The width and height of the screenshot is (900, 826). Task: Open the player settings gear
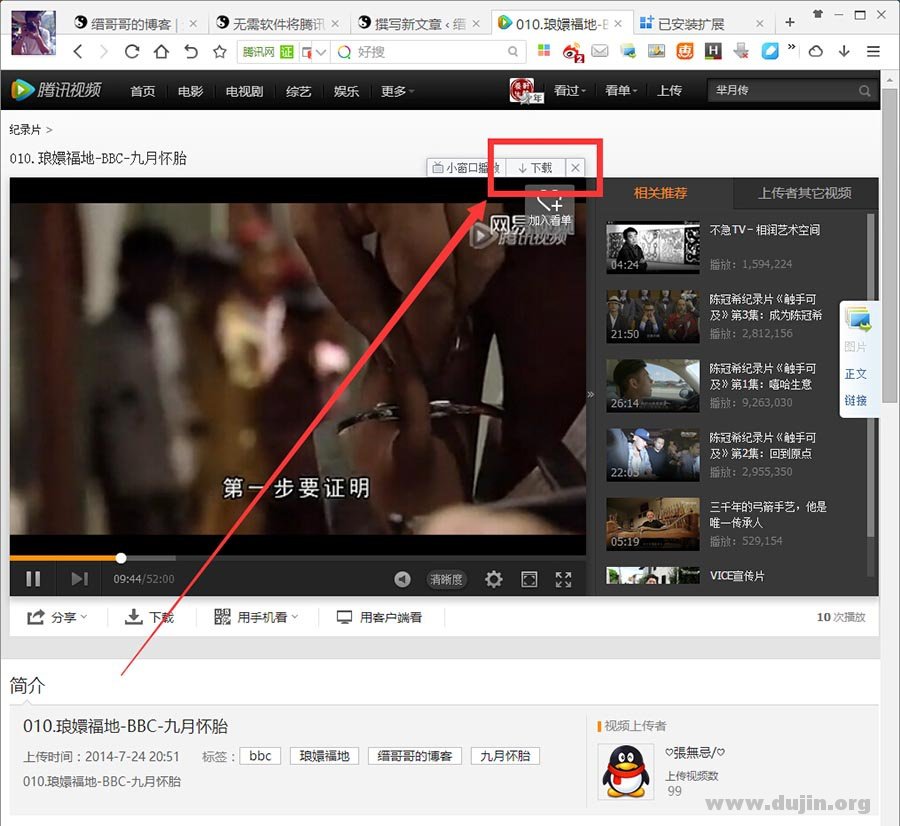tap(493, 579)
